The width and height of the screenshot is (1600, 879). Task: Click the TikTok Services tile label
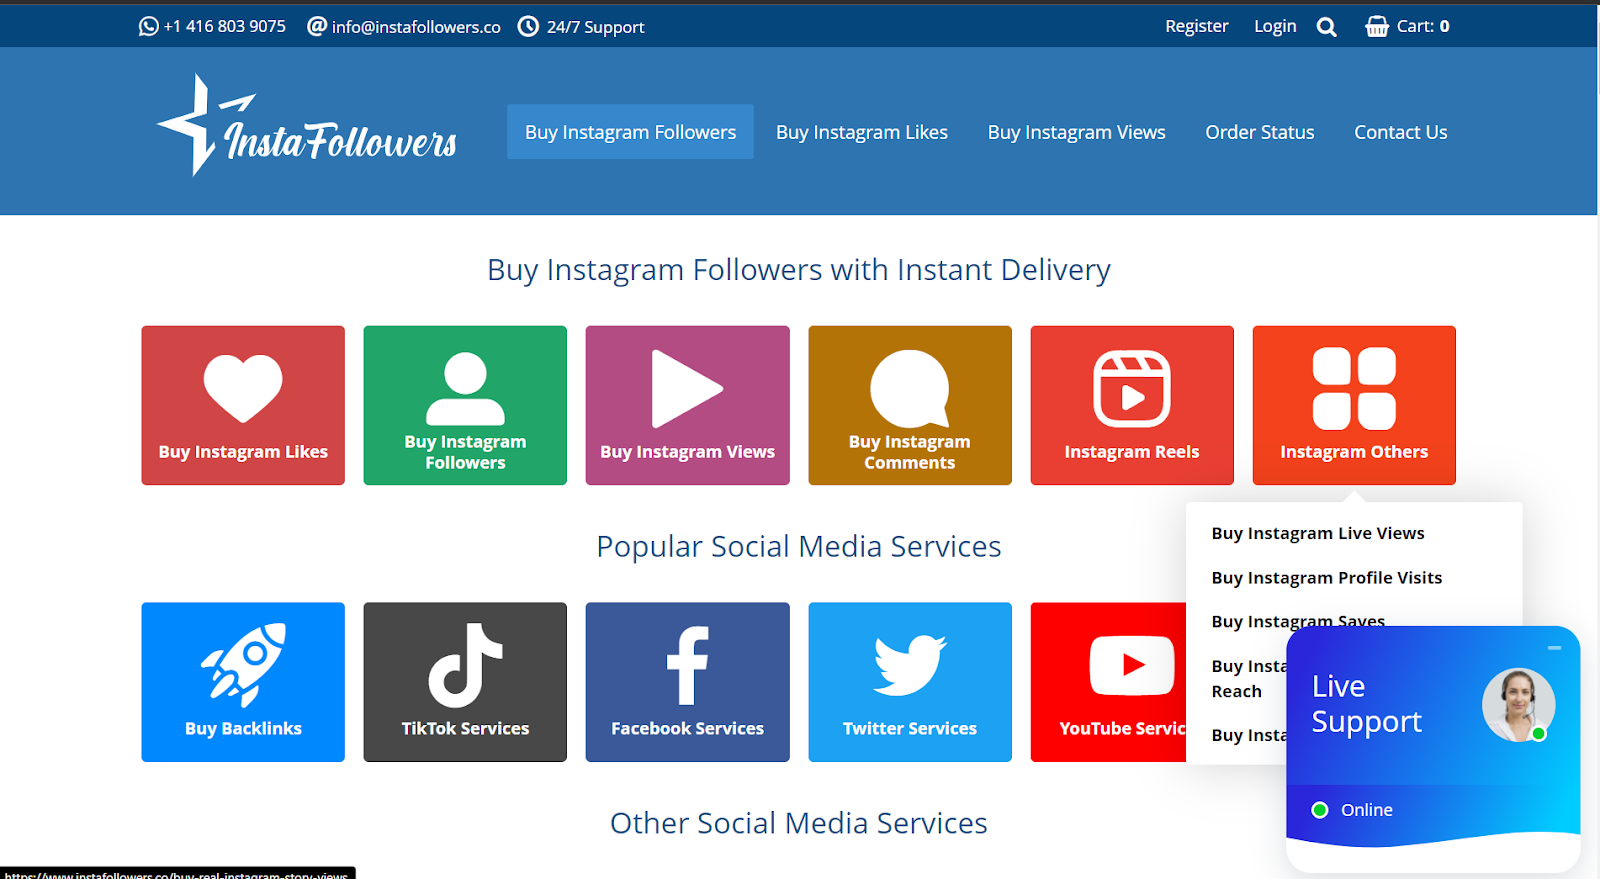coord(465,728)
